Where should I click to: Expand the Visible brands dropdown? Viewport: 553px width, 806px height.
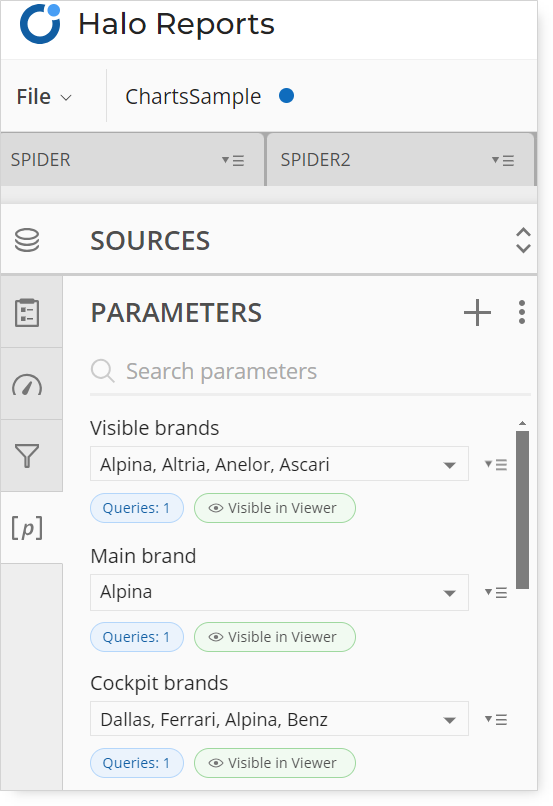[x=279, y=464]
